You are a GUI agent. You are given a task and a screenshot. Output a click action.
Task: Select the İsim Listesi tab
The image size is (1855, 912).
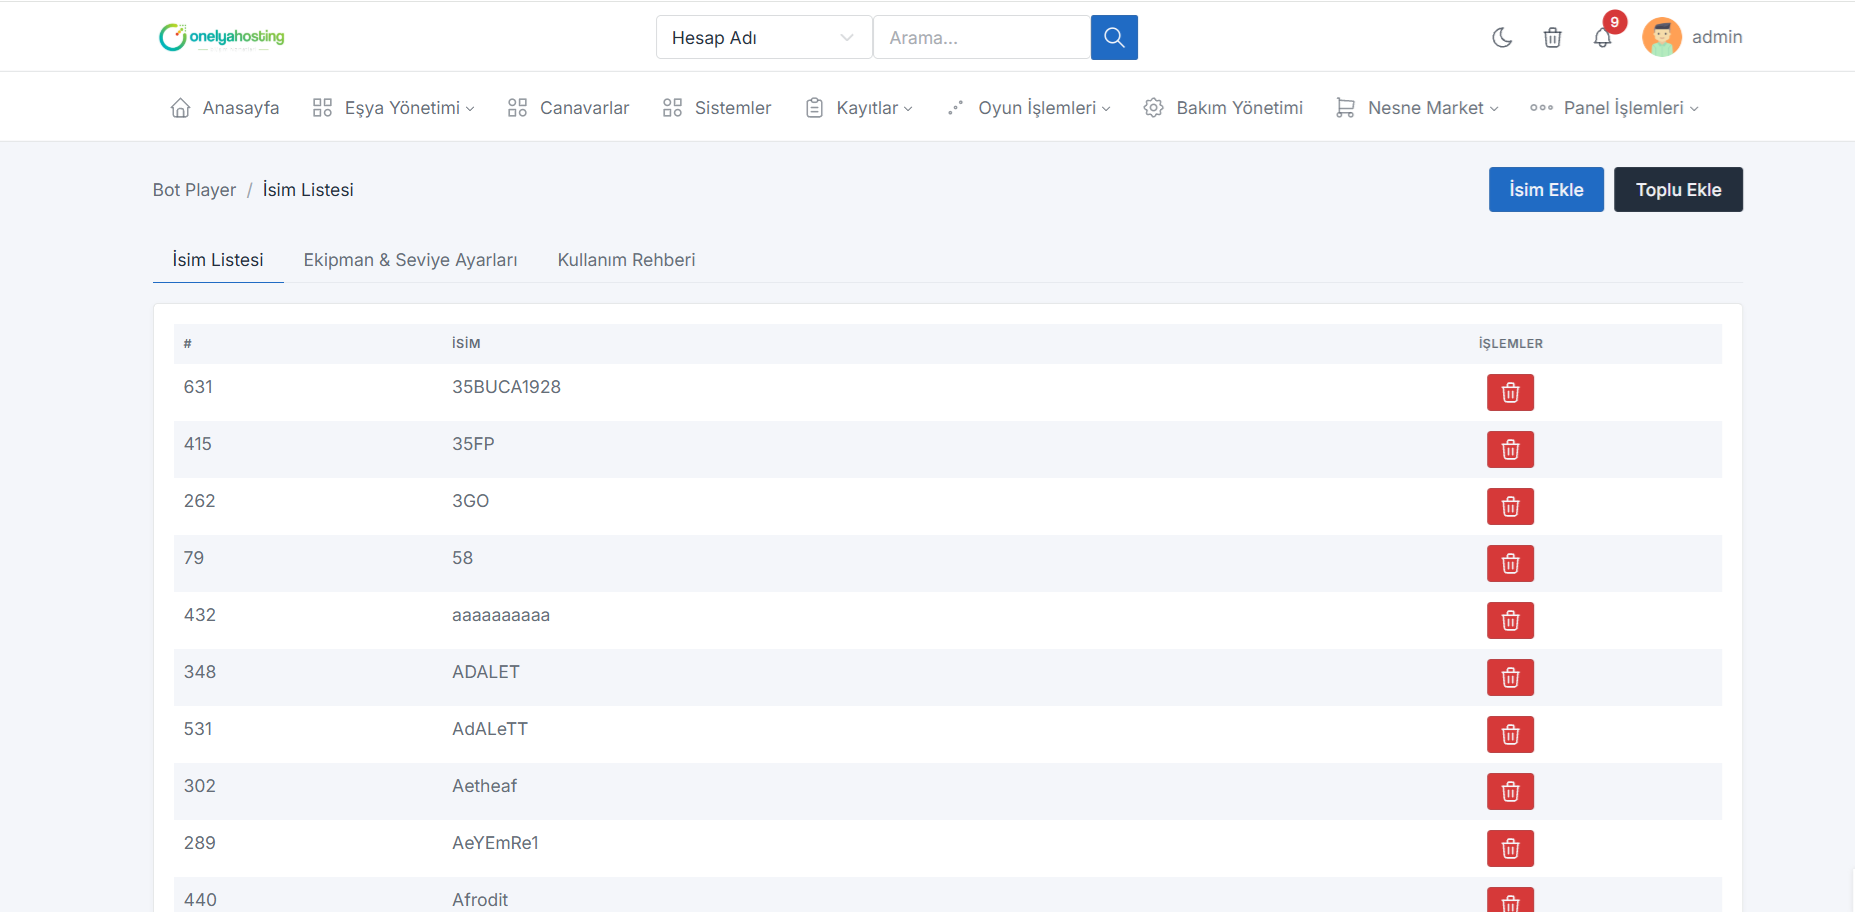[x=218, y=260]
